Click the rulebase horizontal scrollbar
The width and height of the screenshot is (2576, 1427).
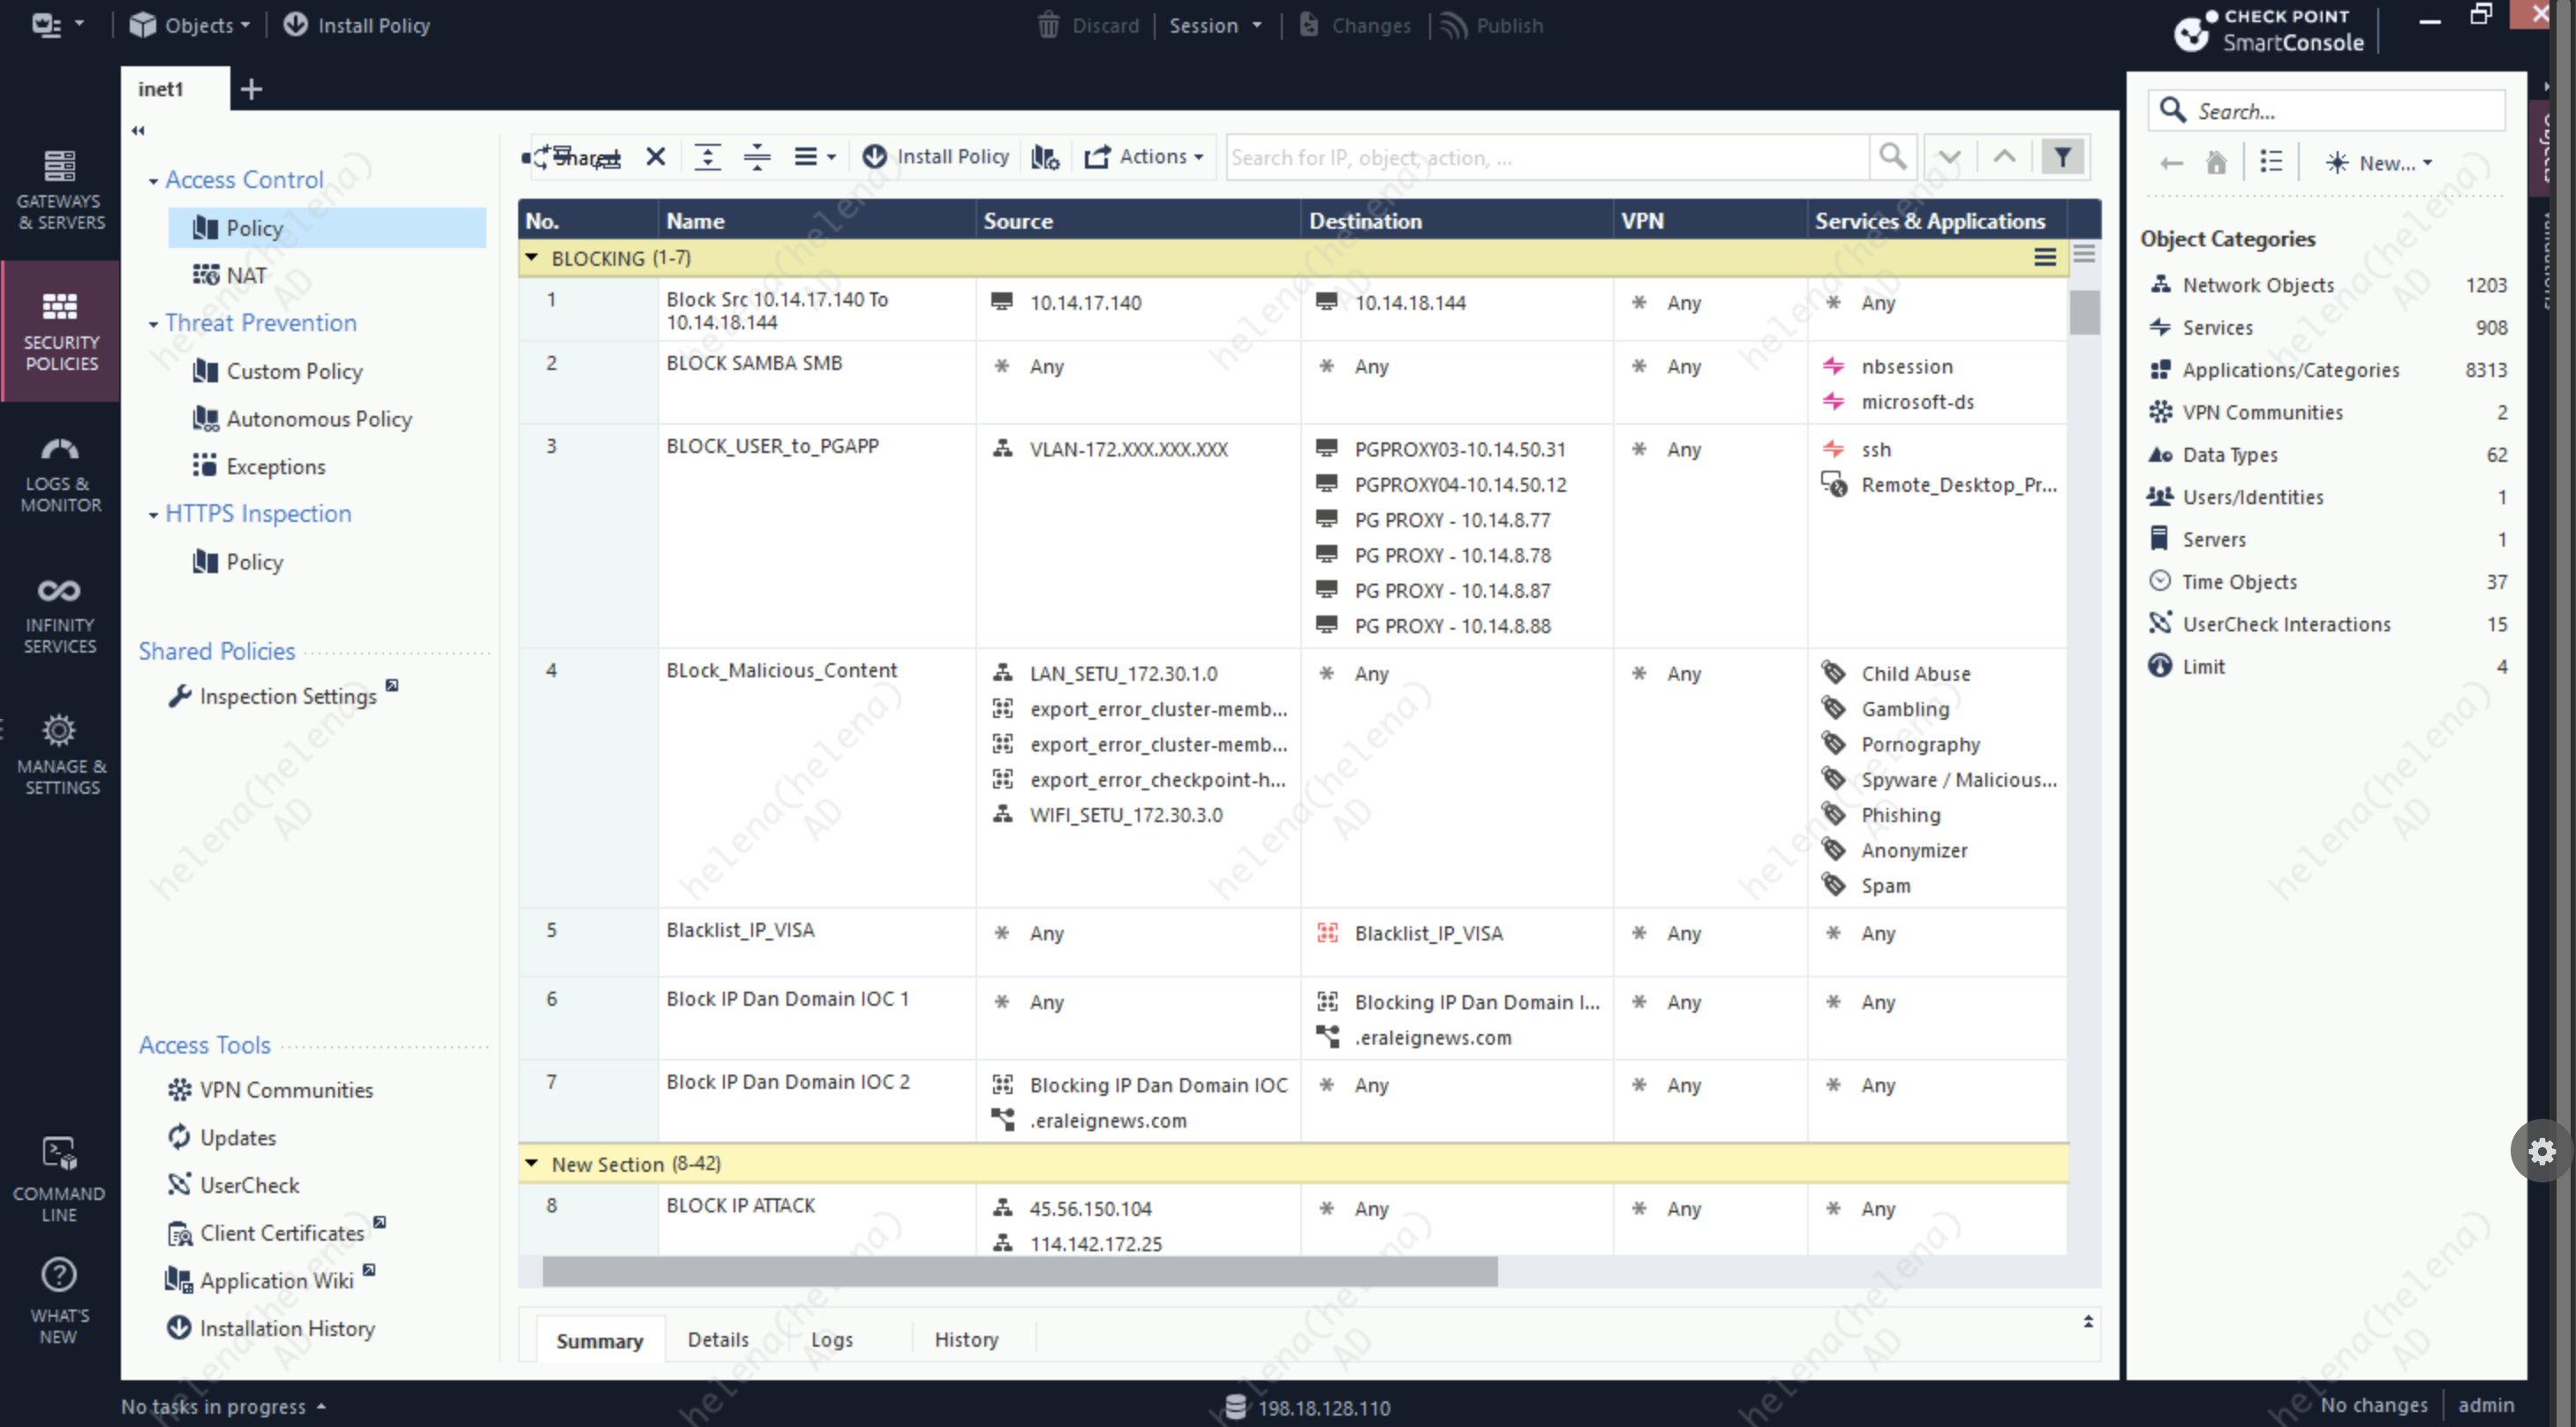pos(1020,1272)
